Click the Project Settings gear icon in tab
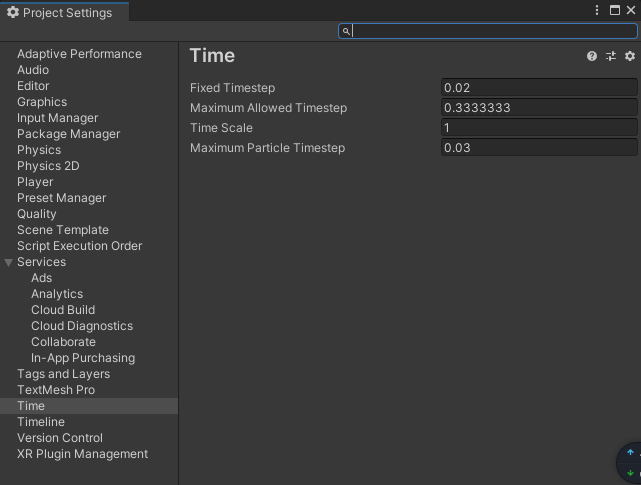Viewport: 641px width, 485px height. [13, 13]
